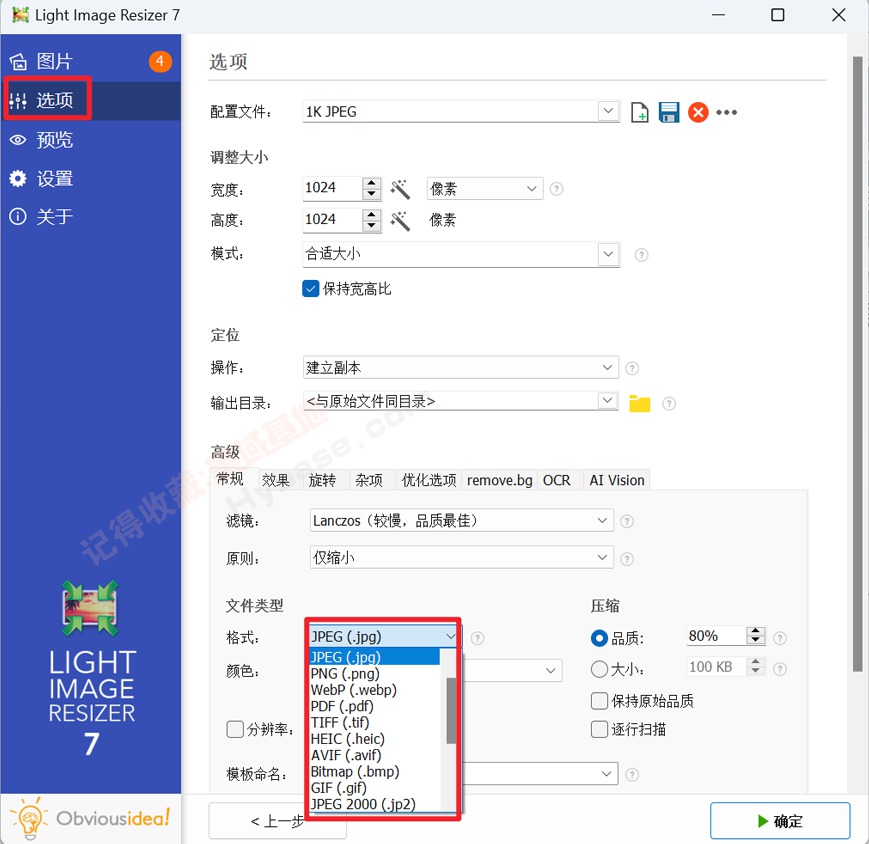Save the current profile using the diskette icon

668,112
